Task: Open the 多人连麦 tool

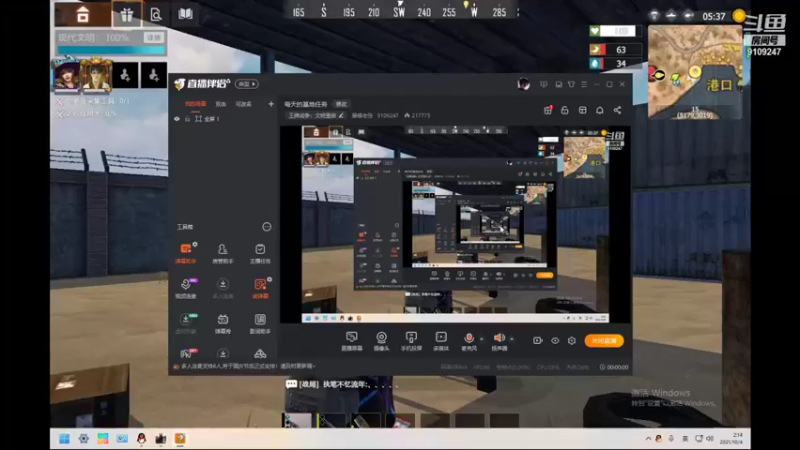Action: coord(222,288)
